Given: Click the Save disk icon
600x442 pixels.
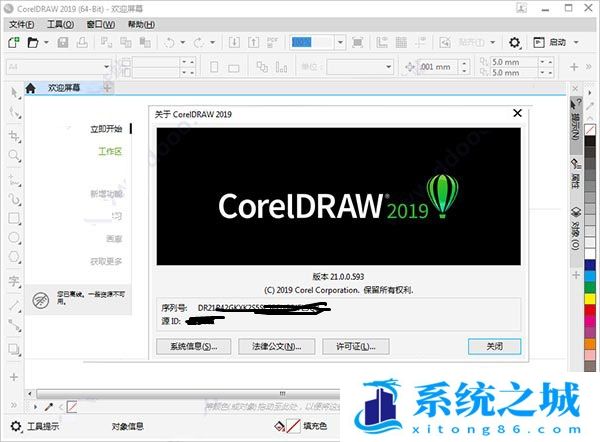Looking at the screenshot, I should pyautogui.click(x=63, y=42).
